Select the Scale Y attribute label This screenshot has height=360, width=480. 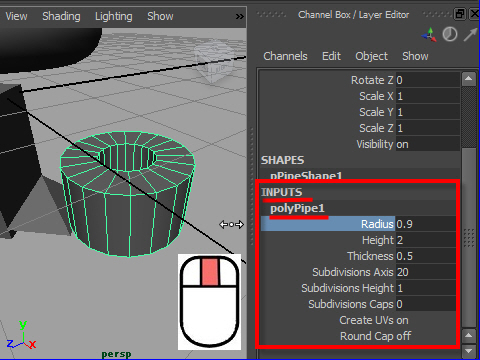click(376, 112)
